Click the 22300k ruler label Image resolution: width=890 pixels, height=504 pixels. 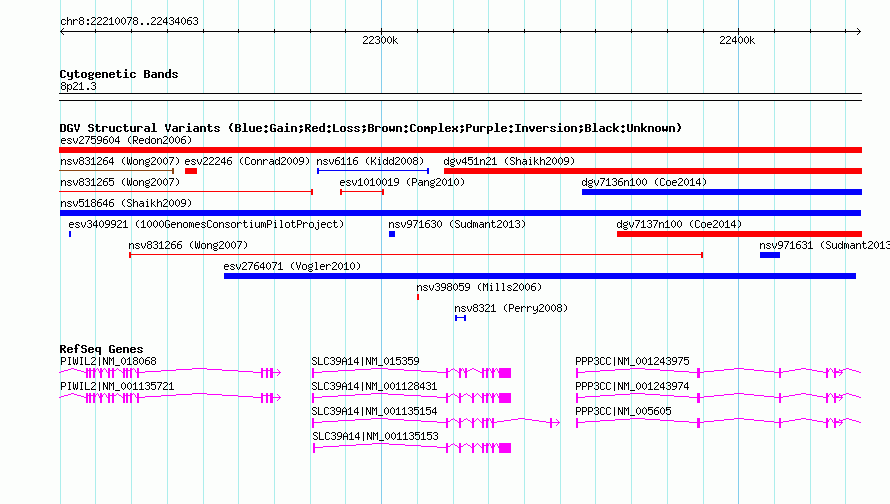[380, 40]
